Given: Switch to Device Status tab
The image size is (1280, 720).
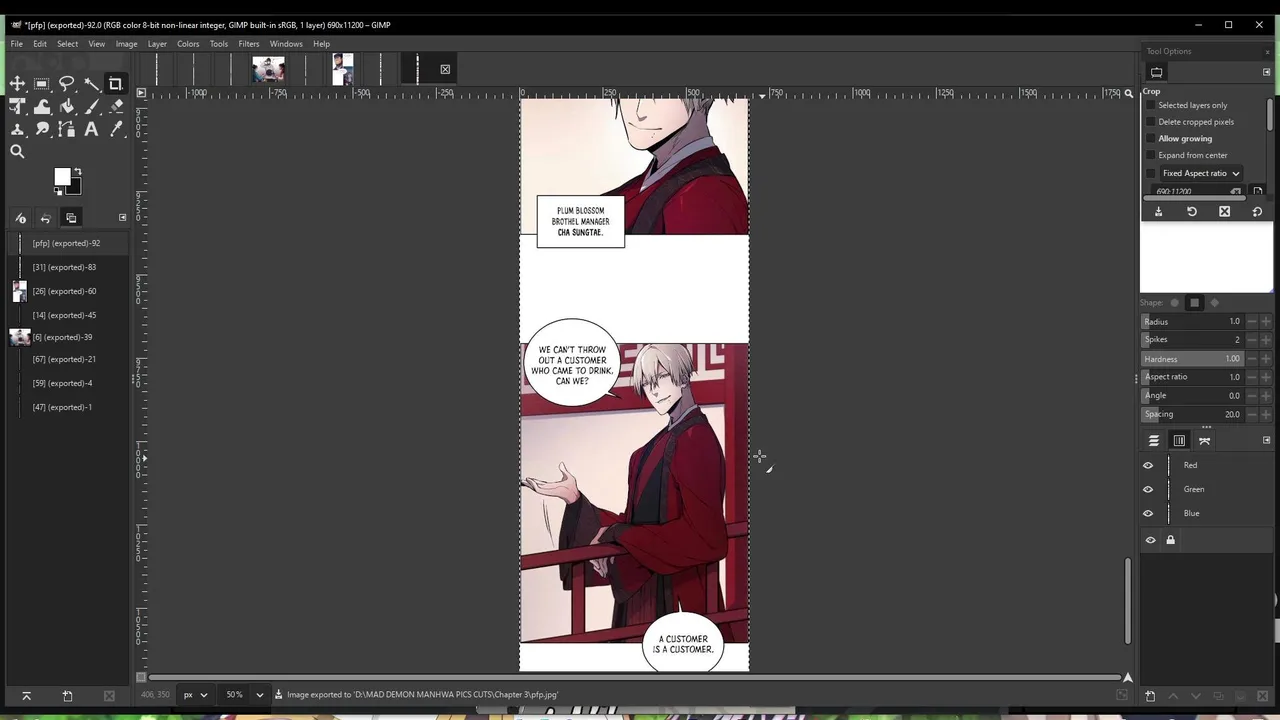Looking at the screenshot, I should (20, 218).
